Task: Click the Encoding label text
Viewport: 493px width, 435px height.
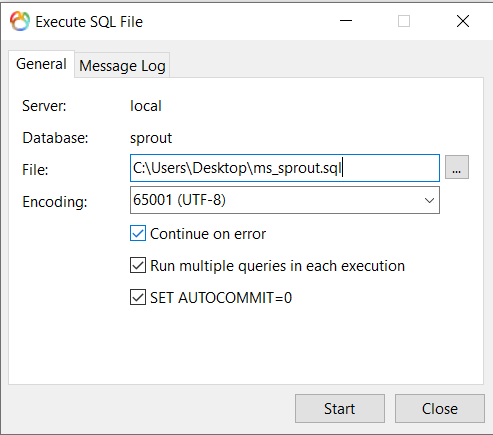Action: tap(55, 202)
